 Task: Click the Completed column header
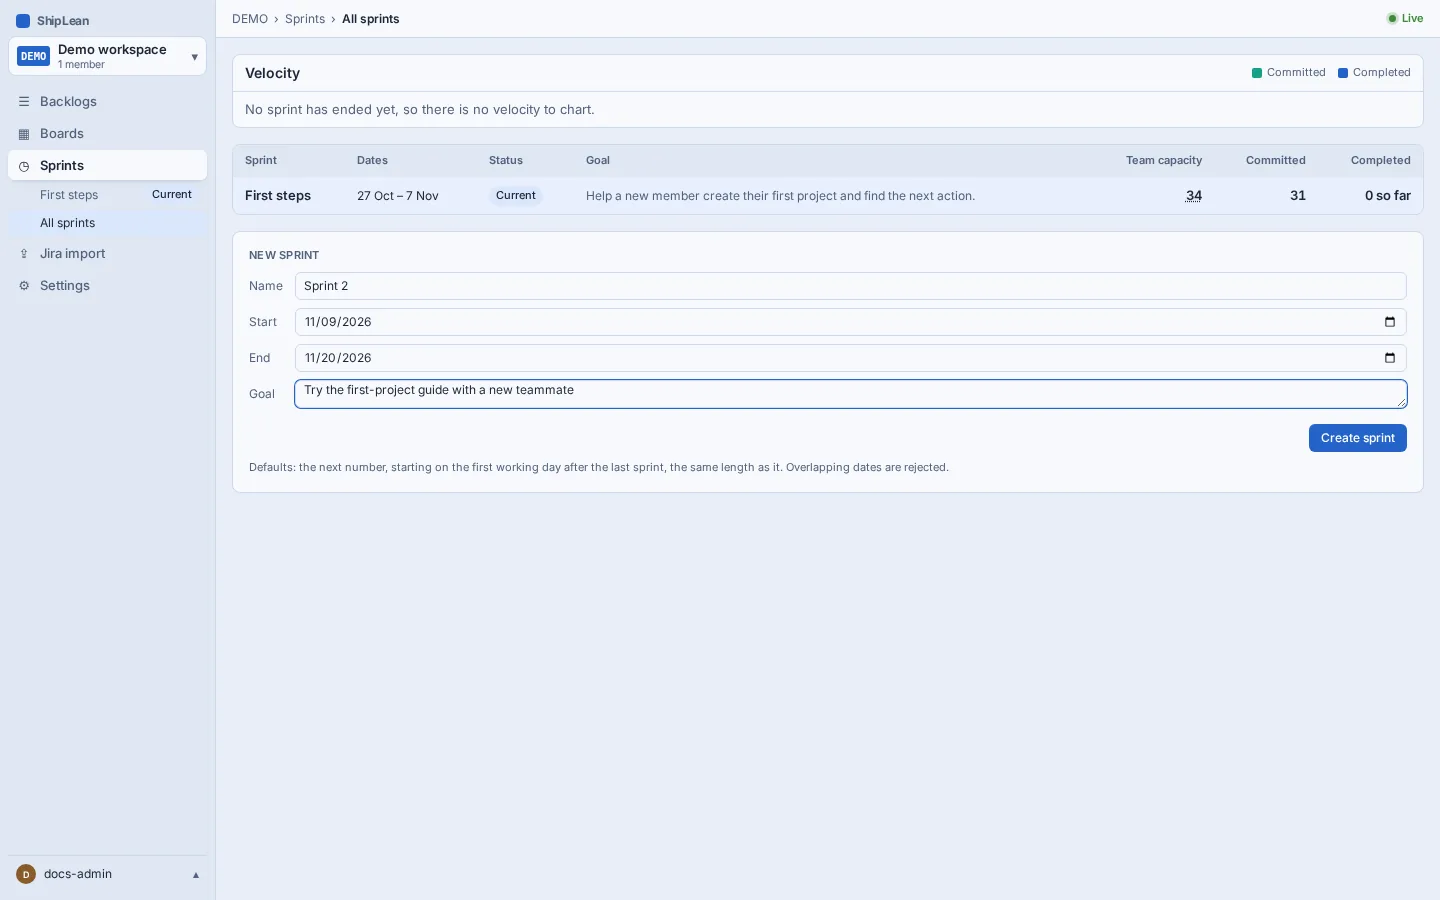coord(1381,161)
